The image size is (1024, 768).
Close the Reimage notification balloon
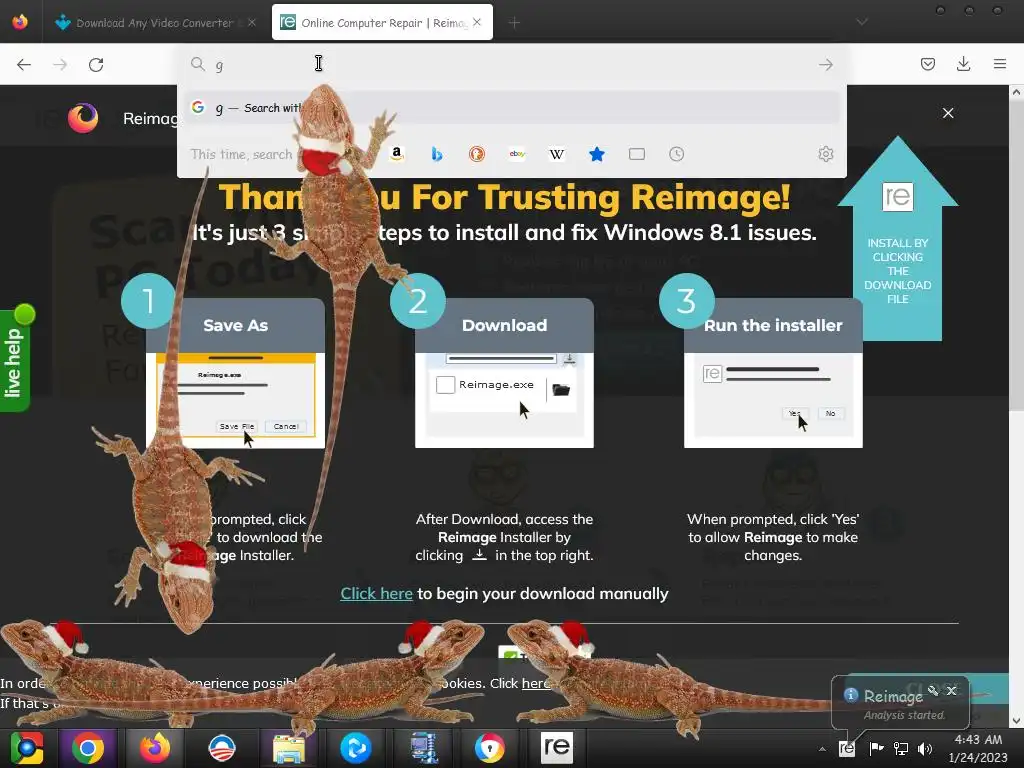[952, 690]
